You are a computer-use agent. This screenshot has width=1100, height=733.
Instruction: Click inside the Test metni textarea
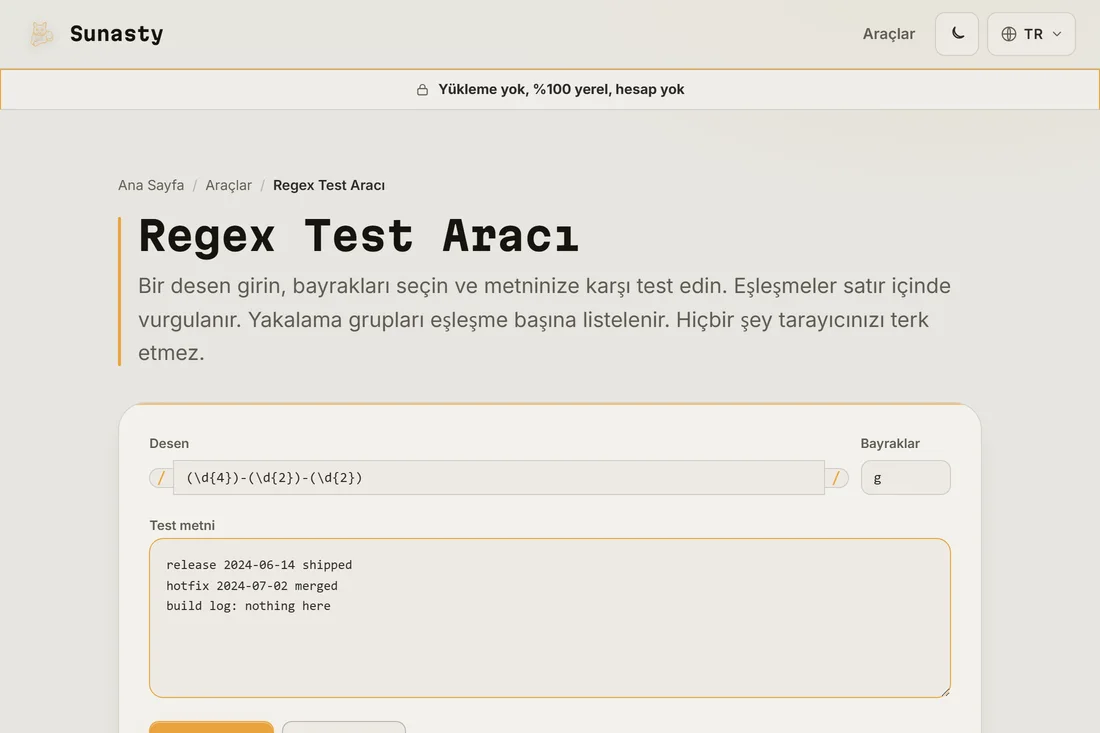point(550,618)
